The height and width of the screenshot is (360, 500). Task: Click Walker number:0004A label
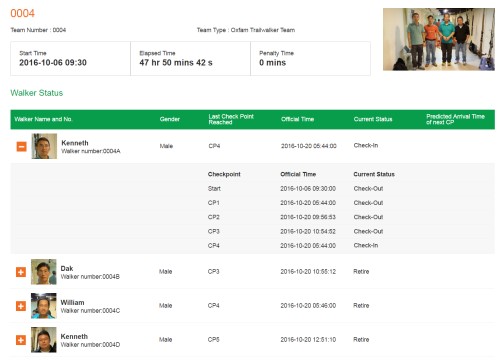(91, 151)
